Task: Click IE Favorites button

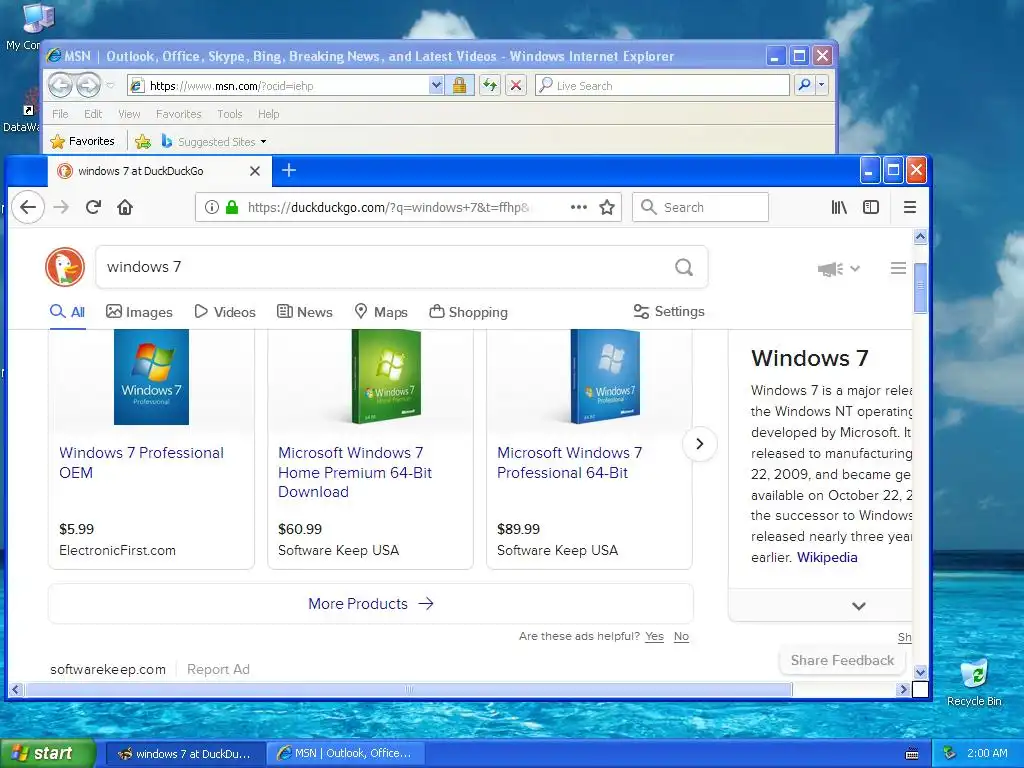Action: click(82, 141)
